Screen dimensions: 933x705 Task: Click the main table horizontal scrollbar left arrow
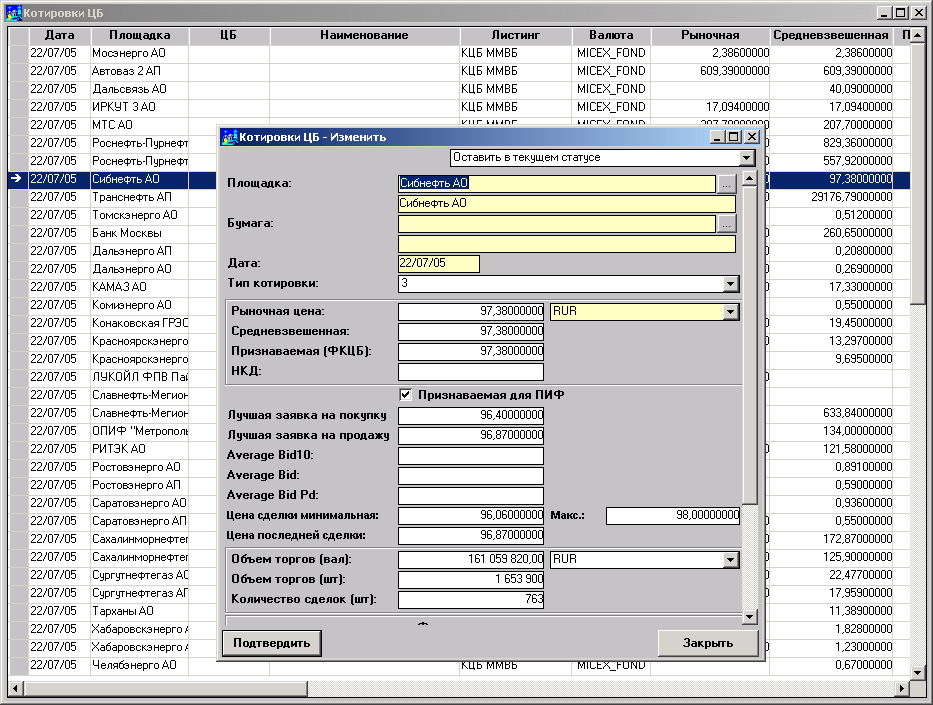[x=16, y=688]
